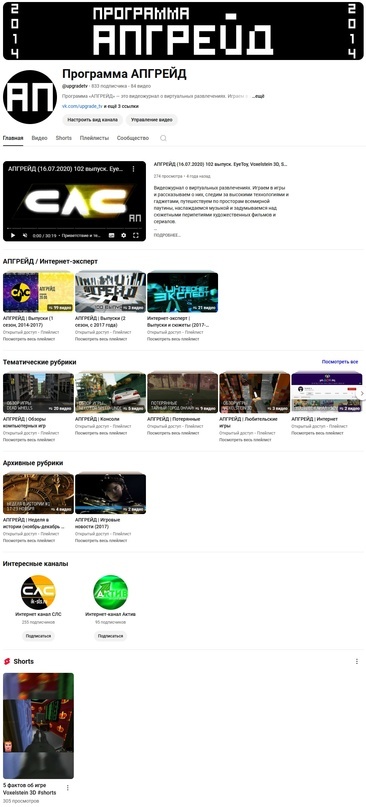This screenshot has width=366, height=807.
Task: Click Управление видео button
Action: (x=151, y=120)
